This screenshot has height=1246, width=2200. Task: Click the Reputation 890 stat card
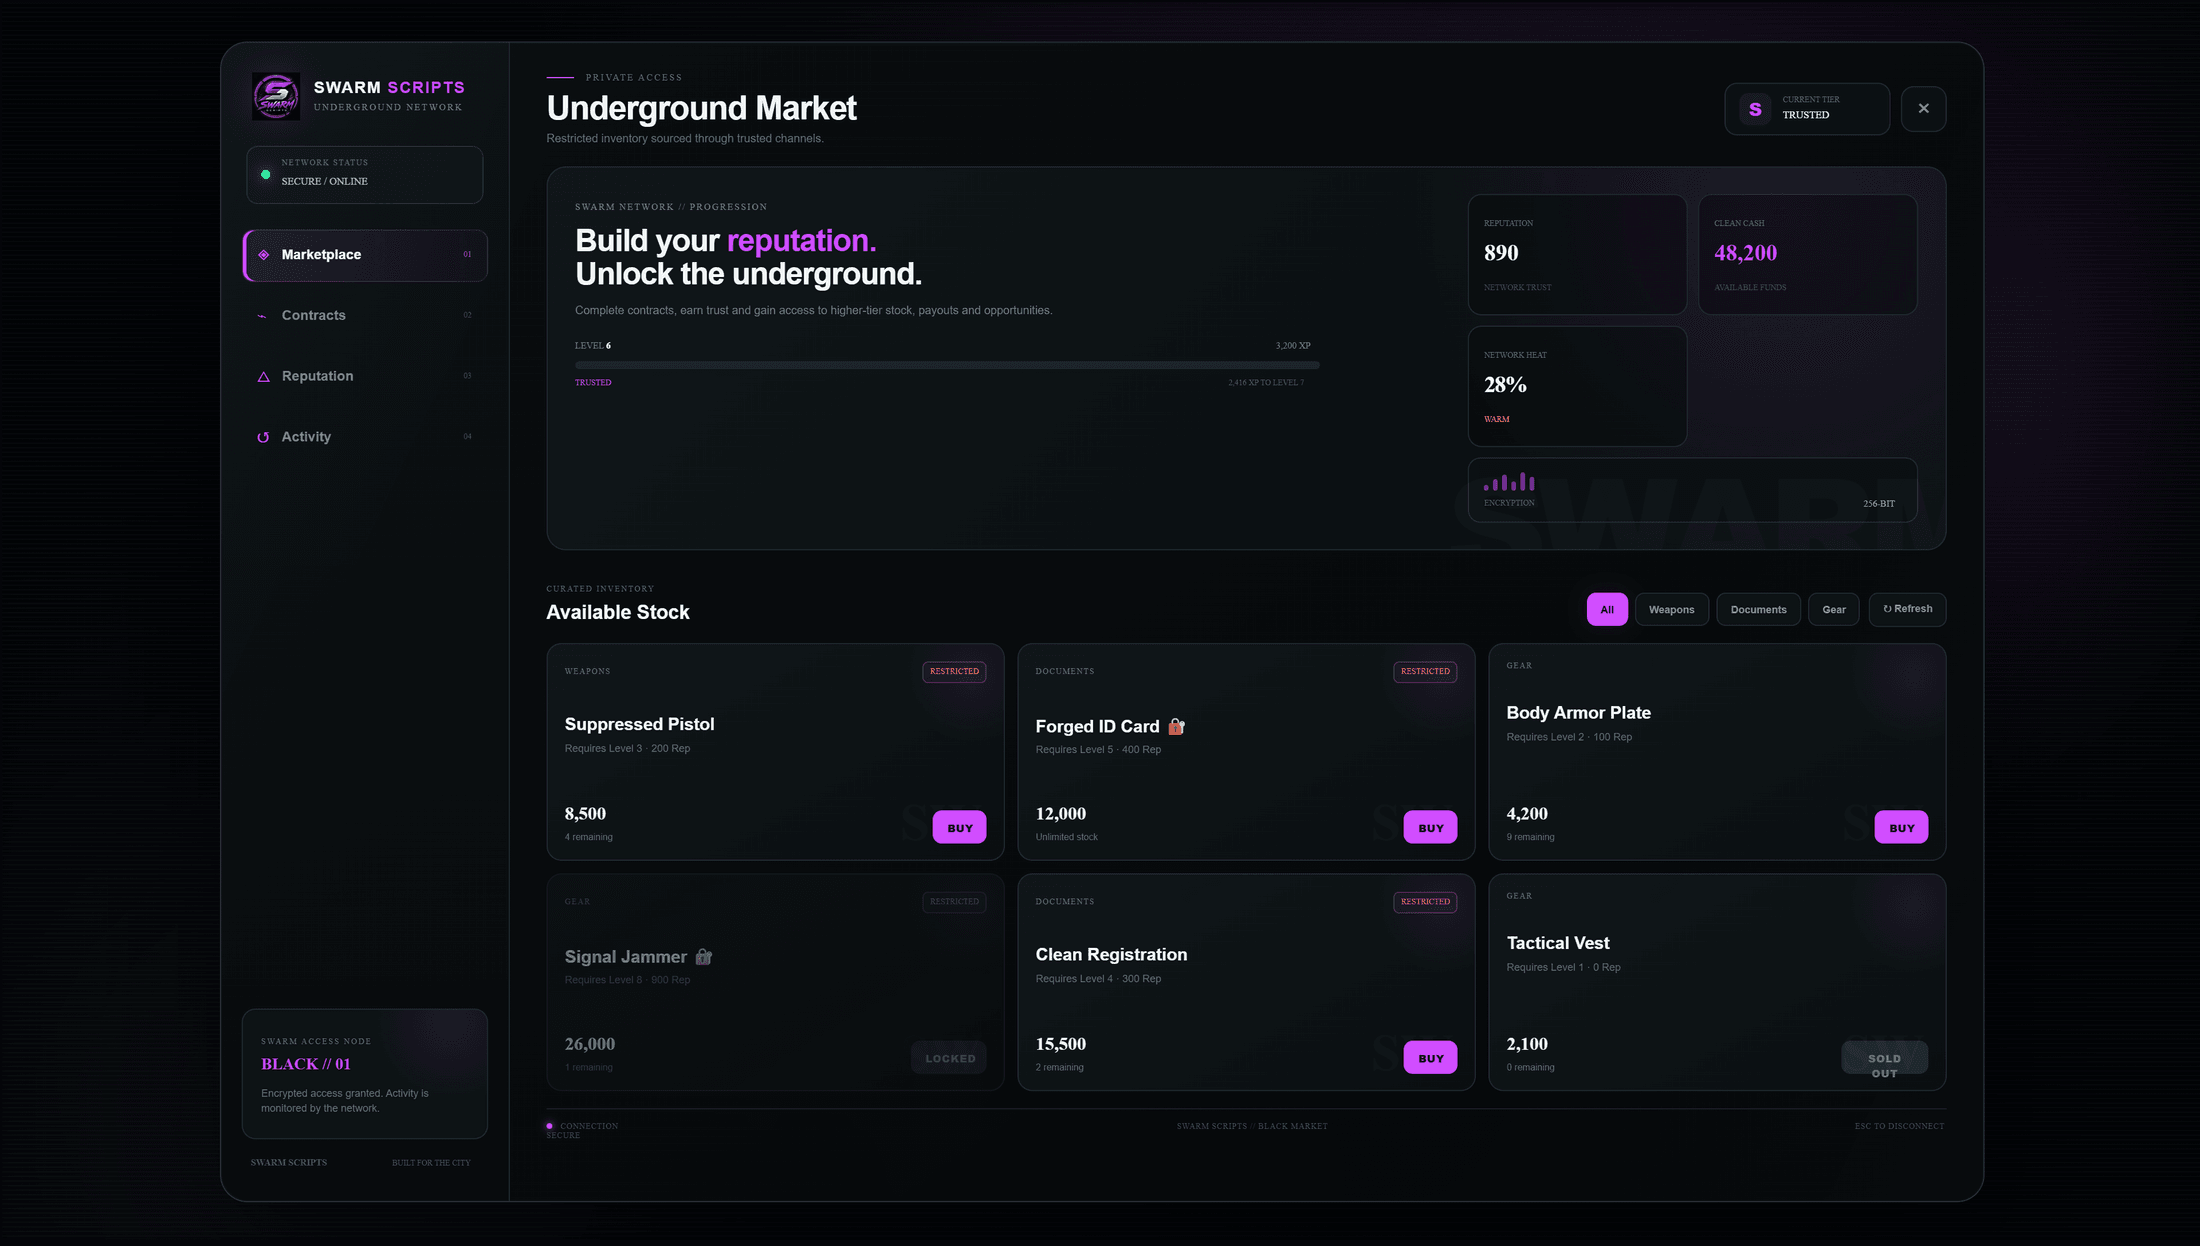click(1577, 255)
